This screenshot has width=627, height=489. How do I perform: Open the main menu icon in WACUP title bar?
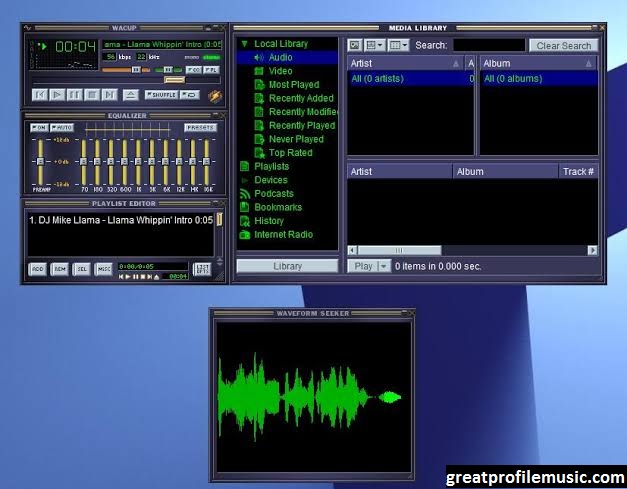pyautogui.click(x=28, y=28)
